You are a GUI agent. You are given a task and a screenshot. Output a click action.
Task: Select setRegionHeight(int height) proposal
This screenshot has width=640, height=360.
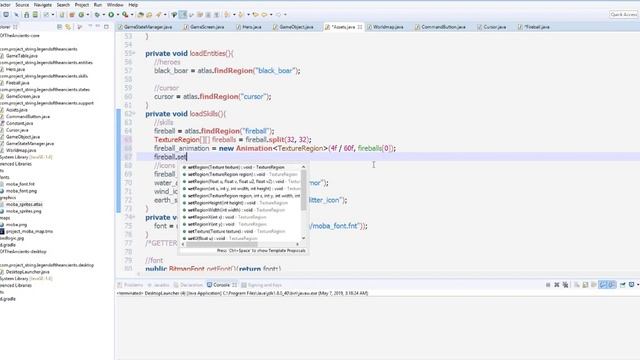pos(242,203)
